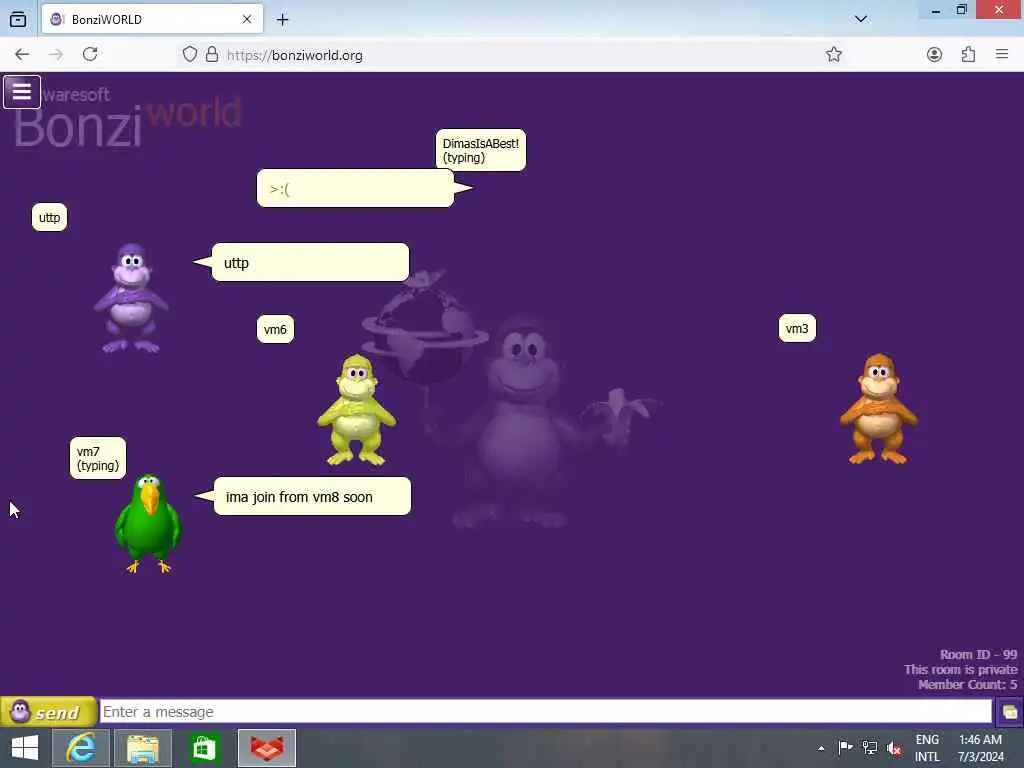This screenshot has width=1024, height=768.
Task: Expand the list all tabs dropdown
Action: point(861,19)
